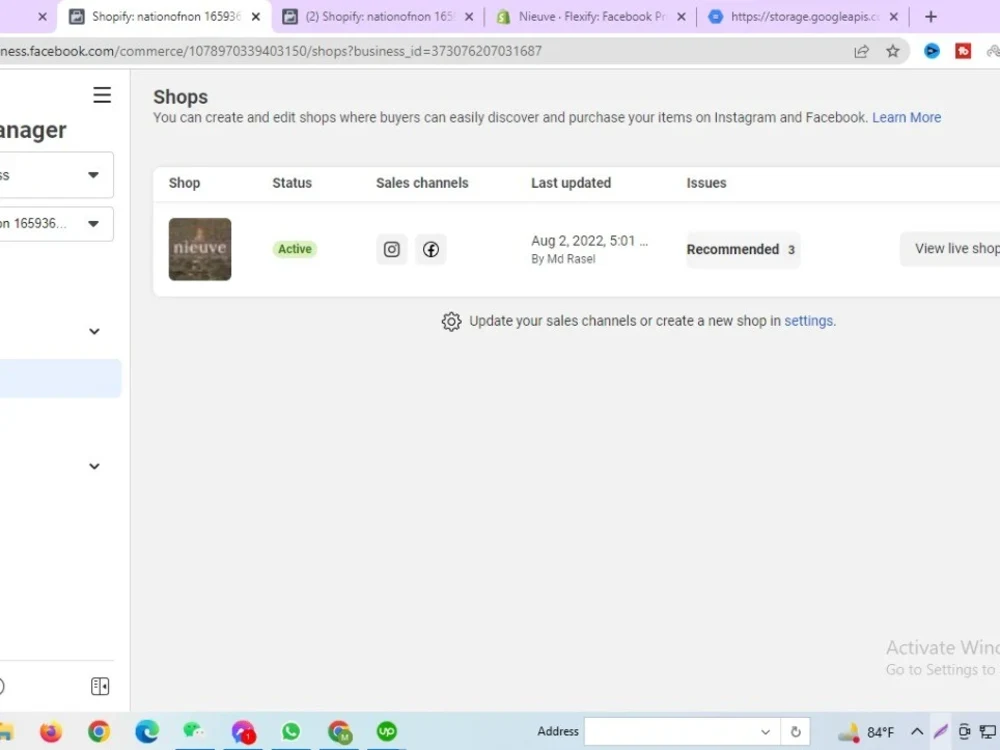The width and height of the screenshot is (1000, 750).
Task: Click the Sales channels column header
Action: pyautogui.click(x=422, y=183)
